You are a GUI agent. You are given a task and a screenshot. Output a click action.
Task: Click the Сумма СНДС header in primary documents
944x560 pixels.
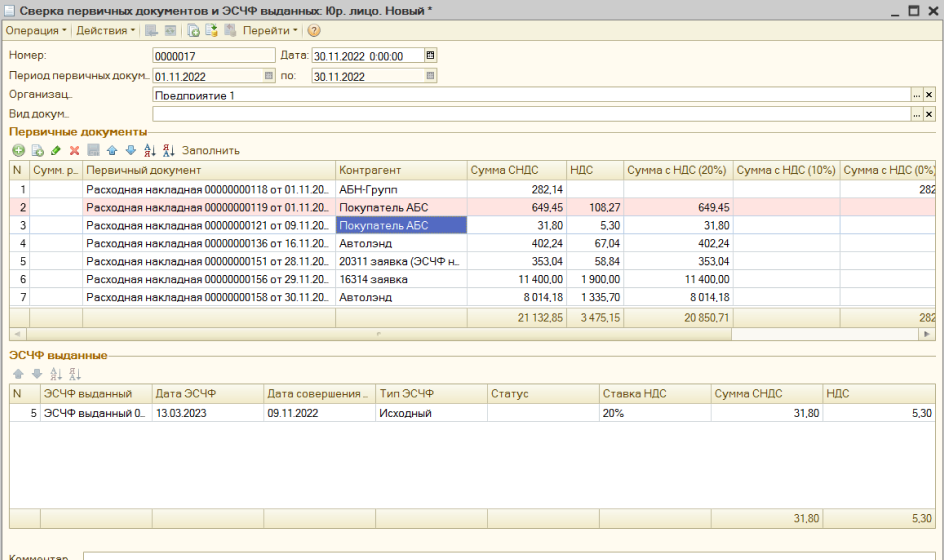(x=517, y=170)
